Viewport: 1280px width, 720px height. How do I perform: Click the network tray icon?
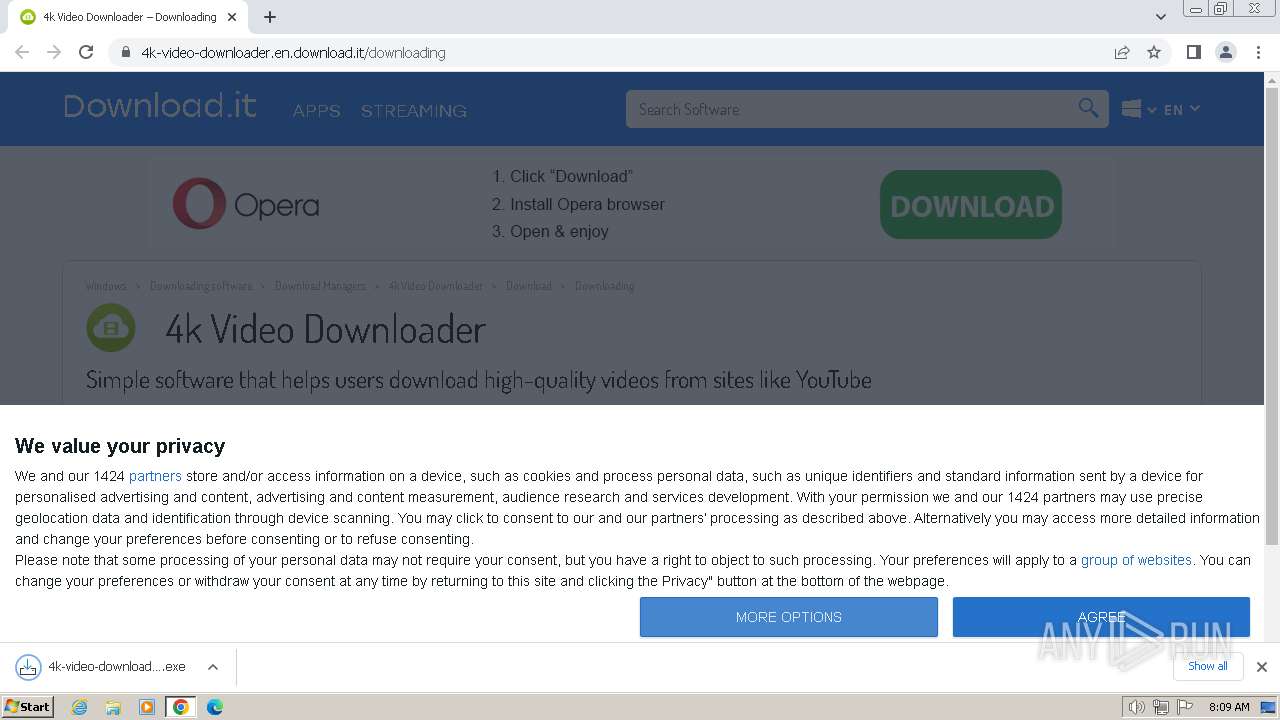pyautogui.click(x=1160, y=707)
